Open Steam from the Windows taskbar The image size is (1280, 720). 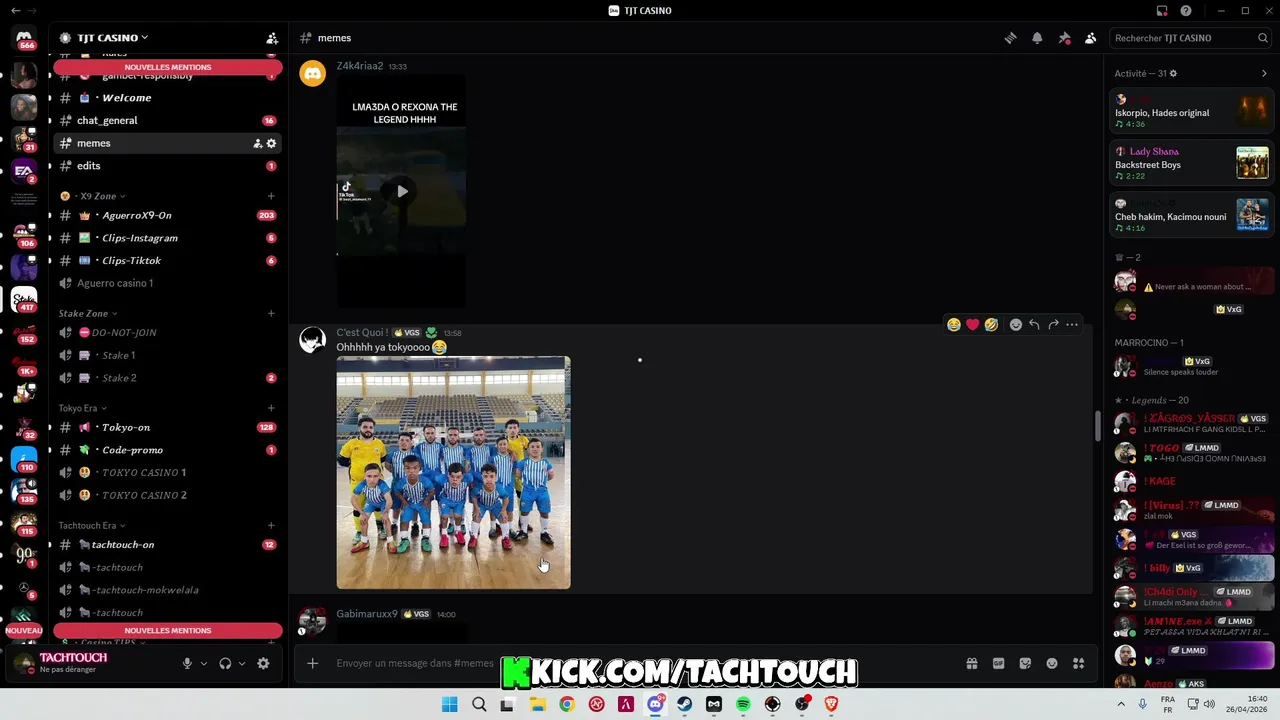pos(685,704)
